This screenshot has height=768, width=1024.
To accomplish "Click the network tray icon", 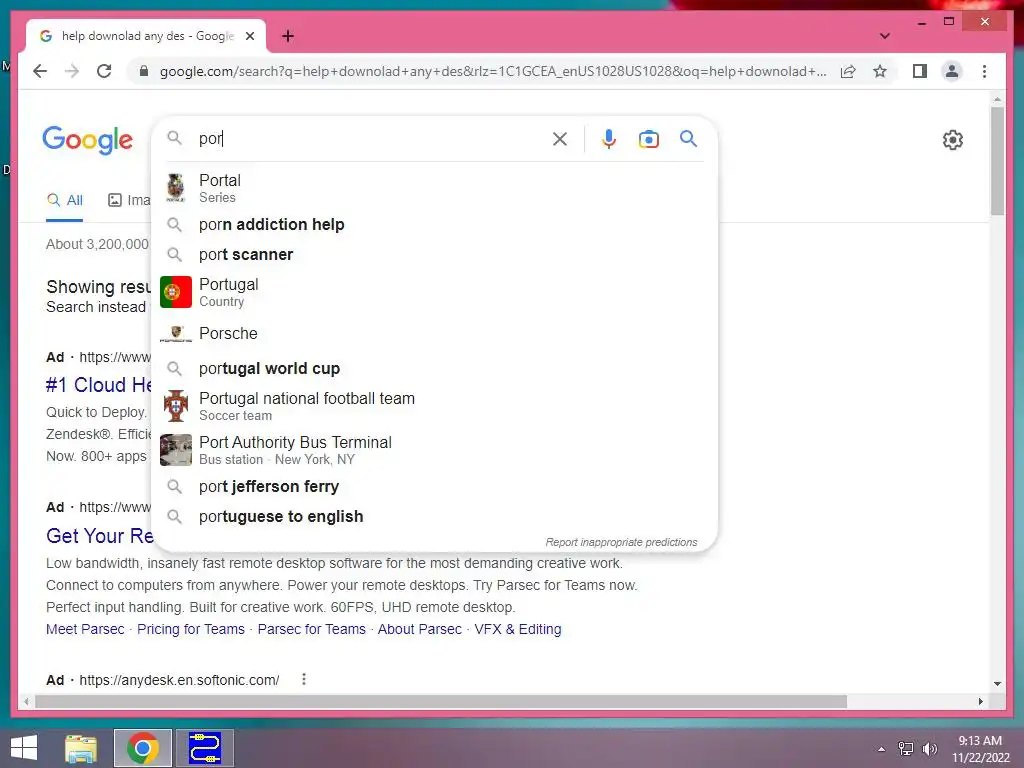I will (905, 748).
